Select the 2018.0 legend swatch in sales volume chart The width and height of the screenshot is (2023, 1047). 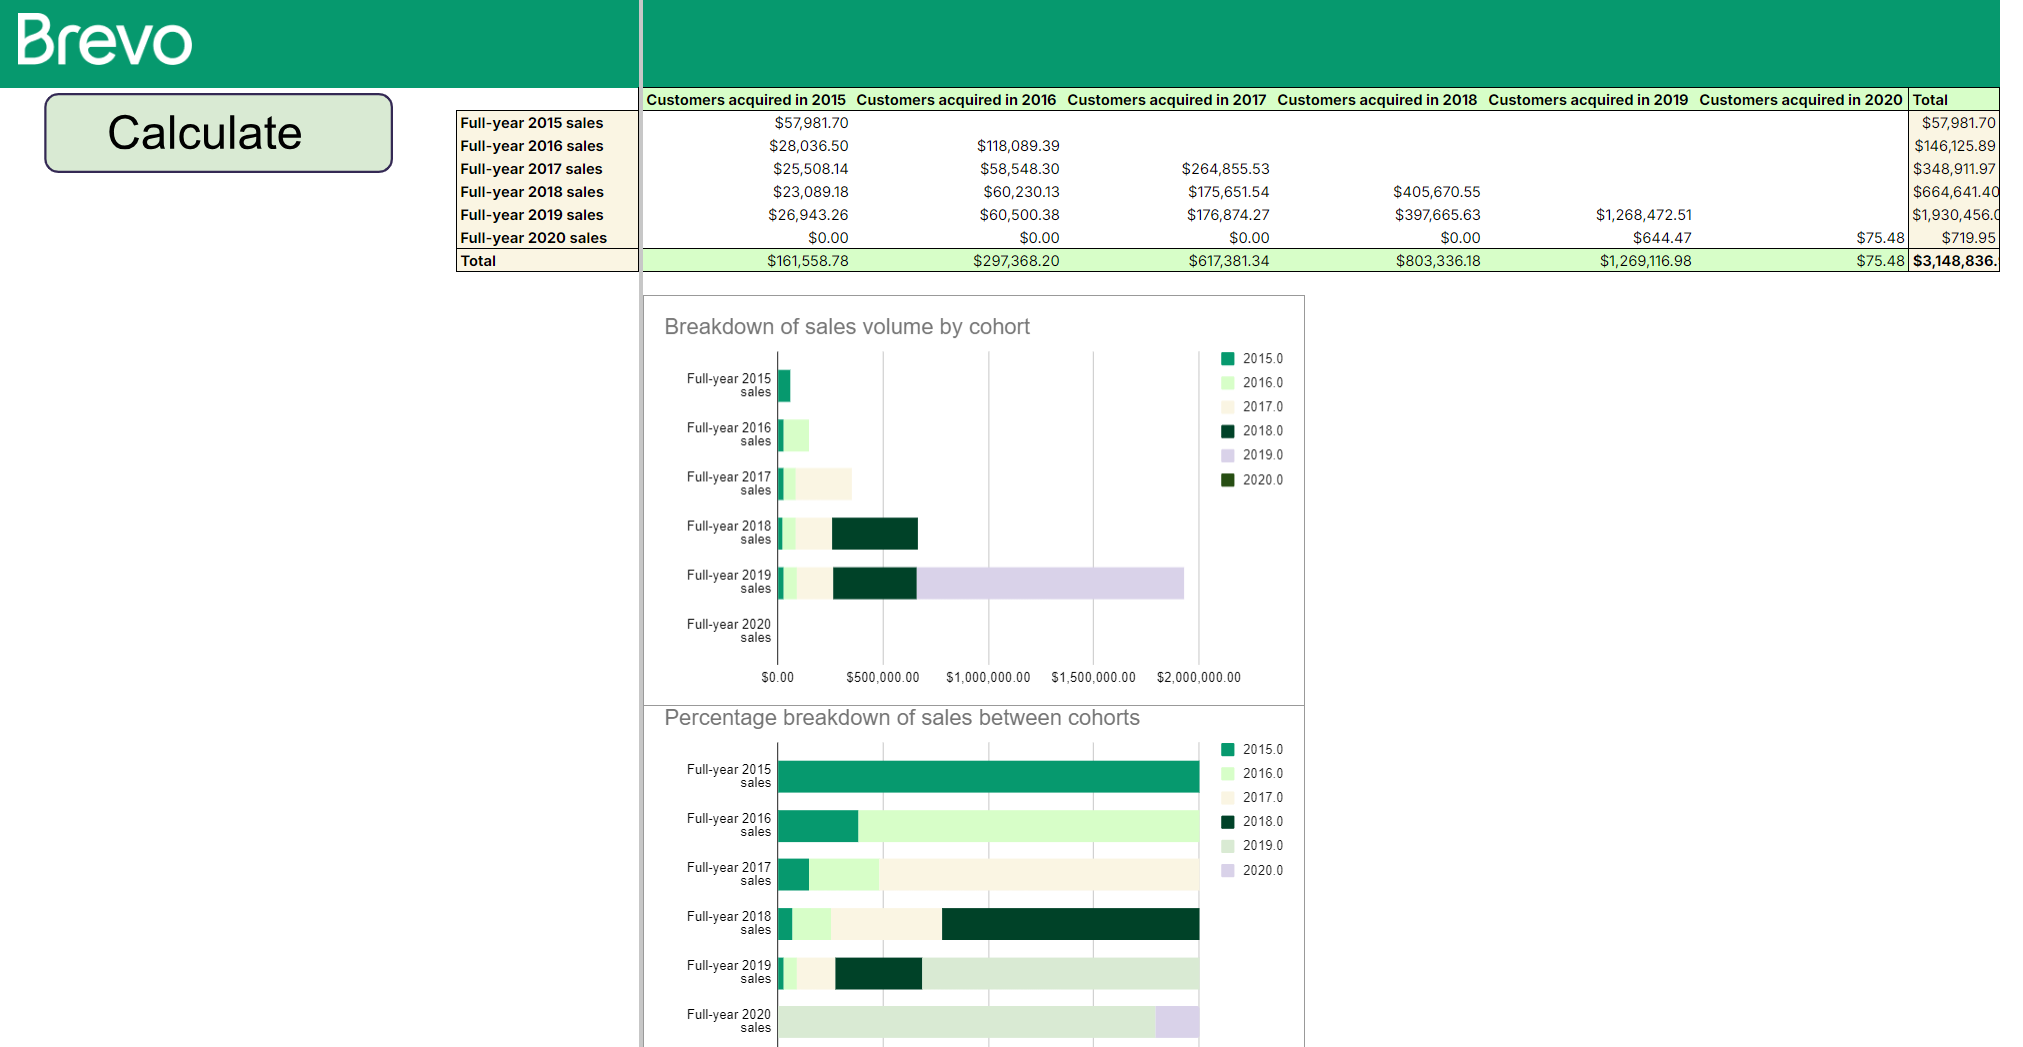1228,431
